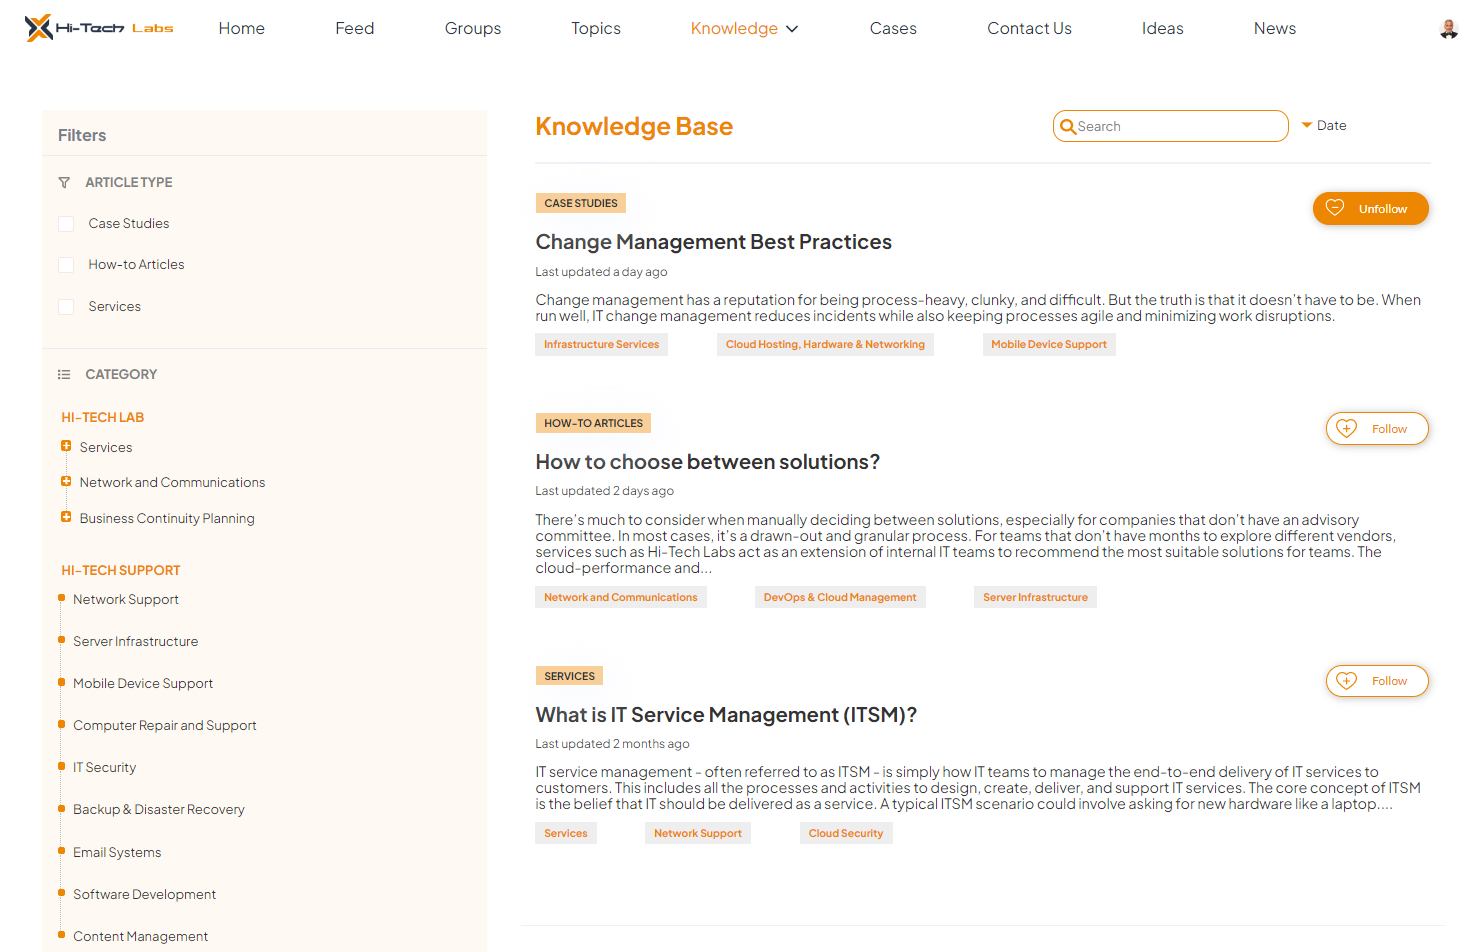1484x952 pixels.
Task: Click Mobile Device Support tag
Action: click(x=1049, y=344)
